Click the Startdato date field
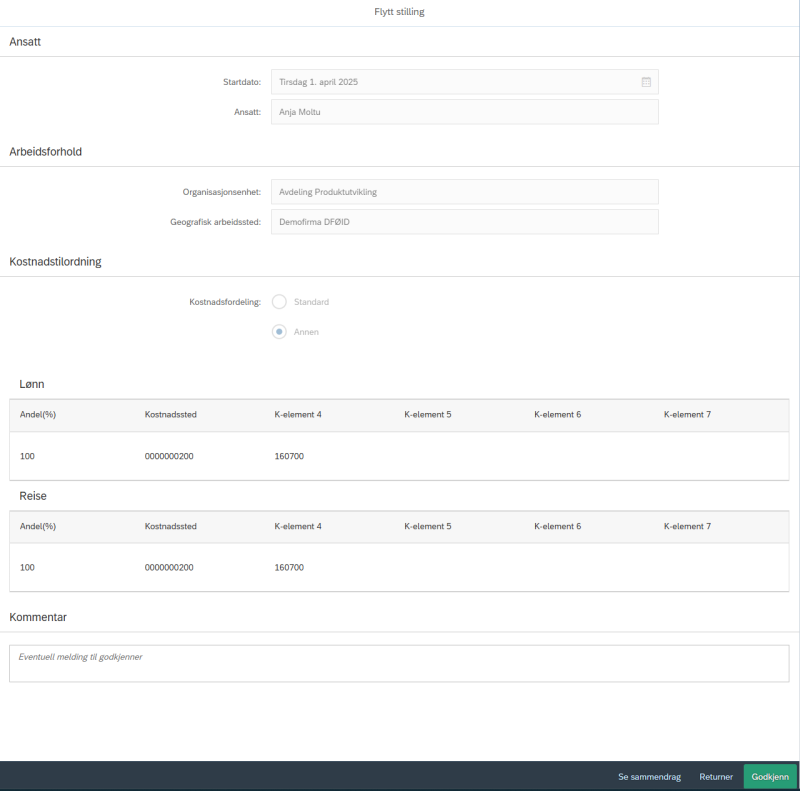This screenshot has width=800, height=791. pyautogui.click(x=464, y=82)
